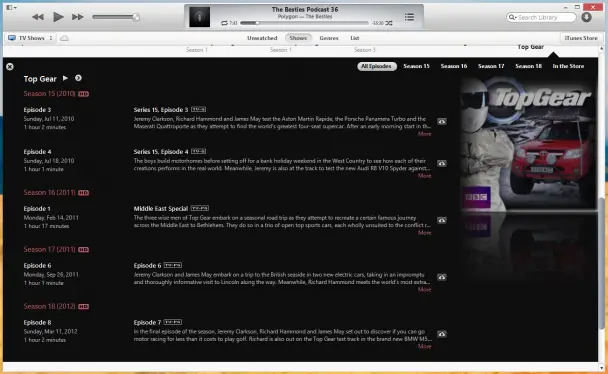Expand More for Middle East Special description
Viewport: 608px width, 374px height.
[x=425, y=233]
